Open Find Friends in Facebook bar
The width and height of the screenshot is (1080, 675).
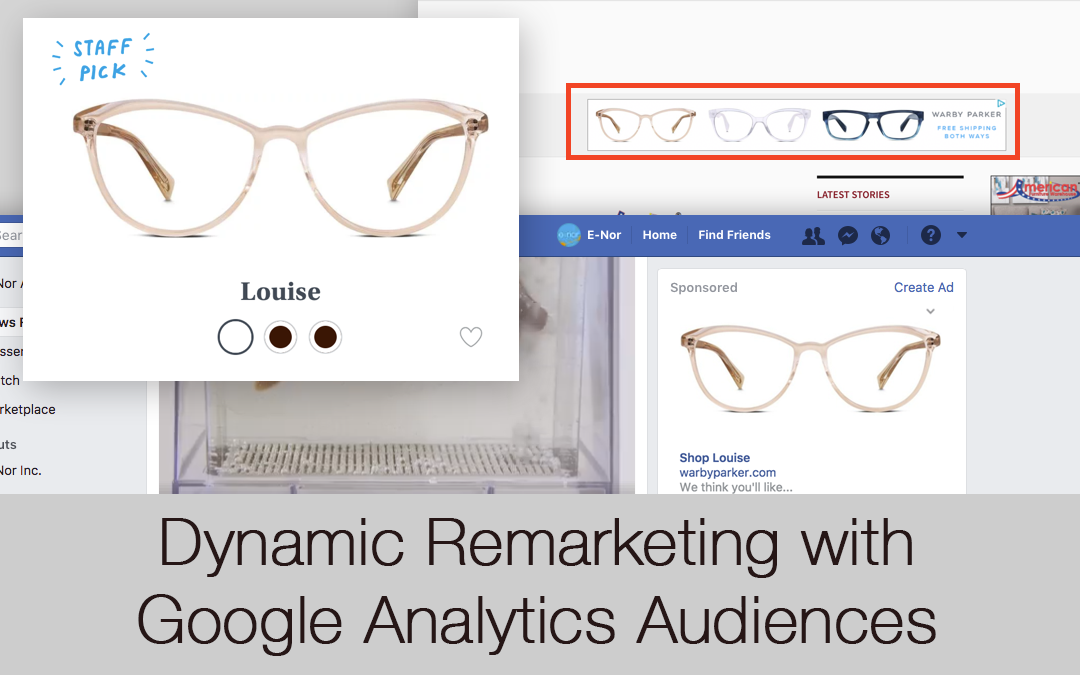click(x=734, y=235)
